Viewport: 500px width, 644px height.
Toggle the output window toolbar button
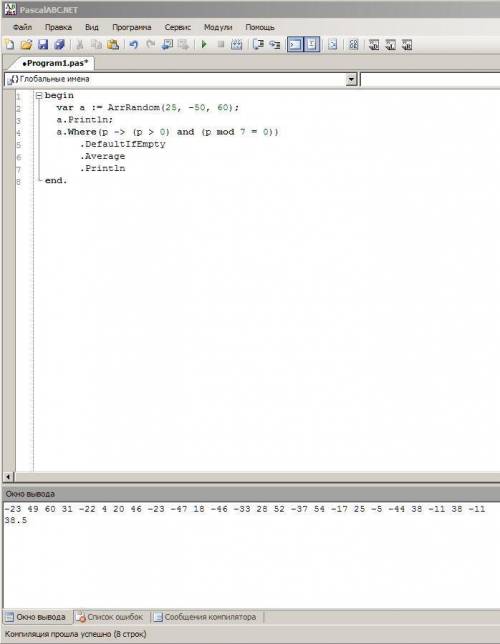pyautogui.click(x=295, y=44)
